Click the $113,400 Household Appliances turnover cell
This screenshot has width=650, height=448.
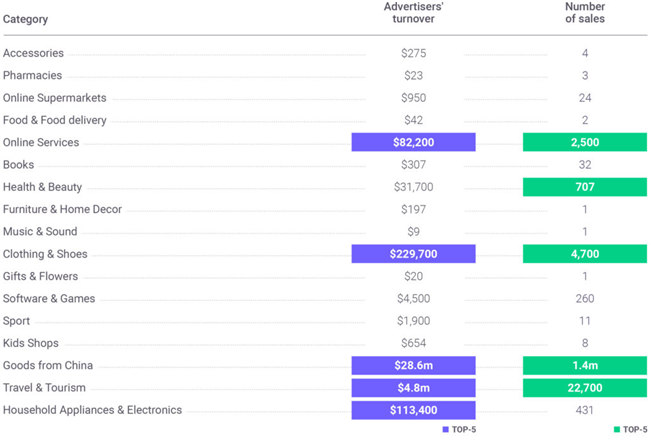(413, 410)
